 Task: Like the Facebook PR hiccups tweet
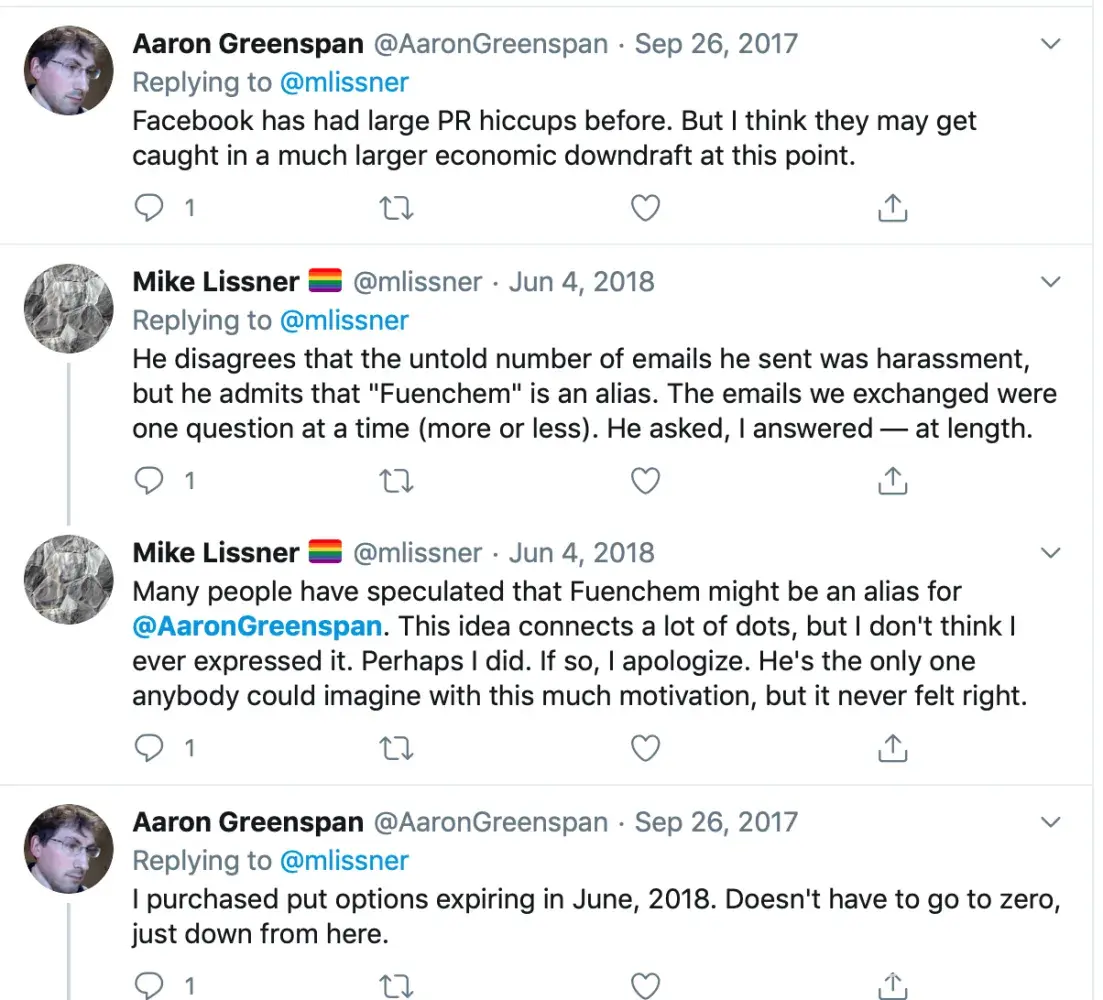click(646, 208)
